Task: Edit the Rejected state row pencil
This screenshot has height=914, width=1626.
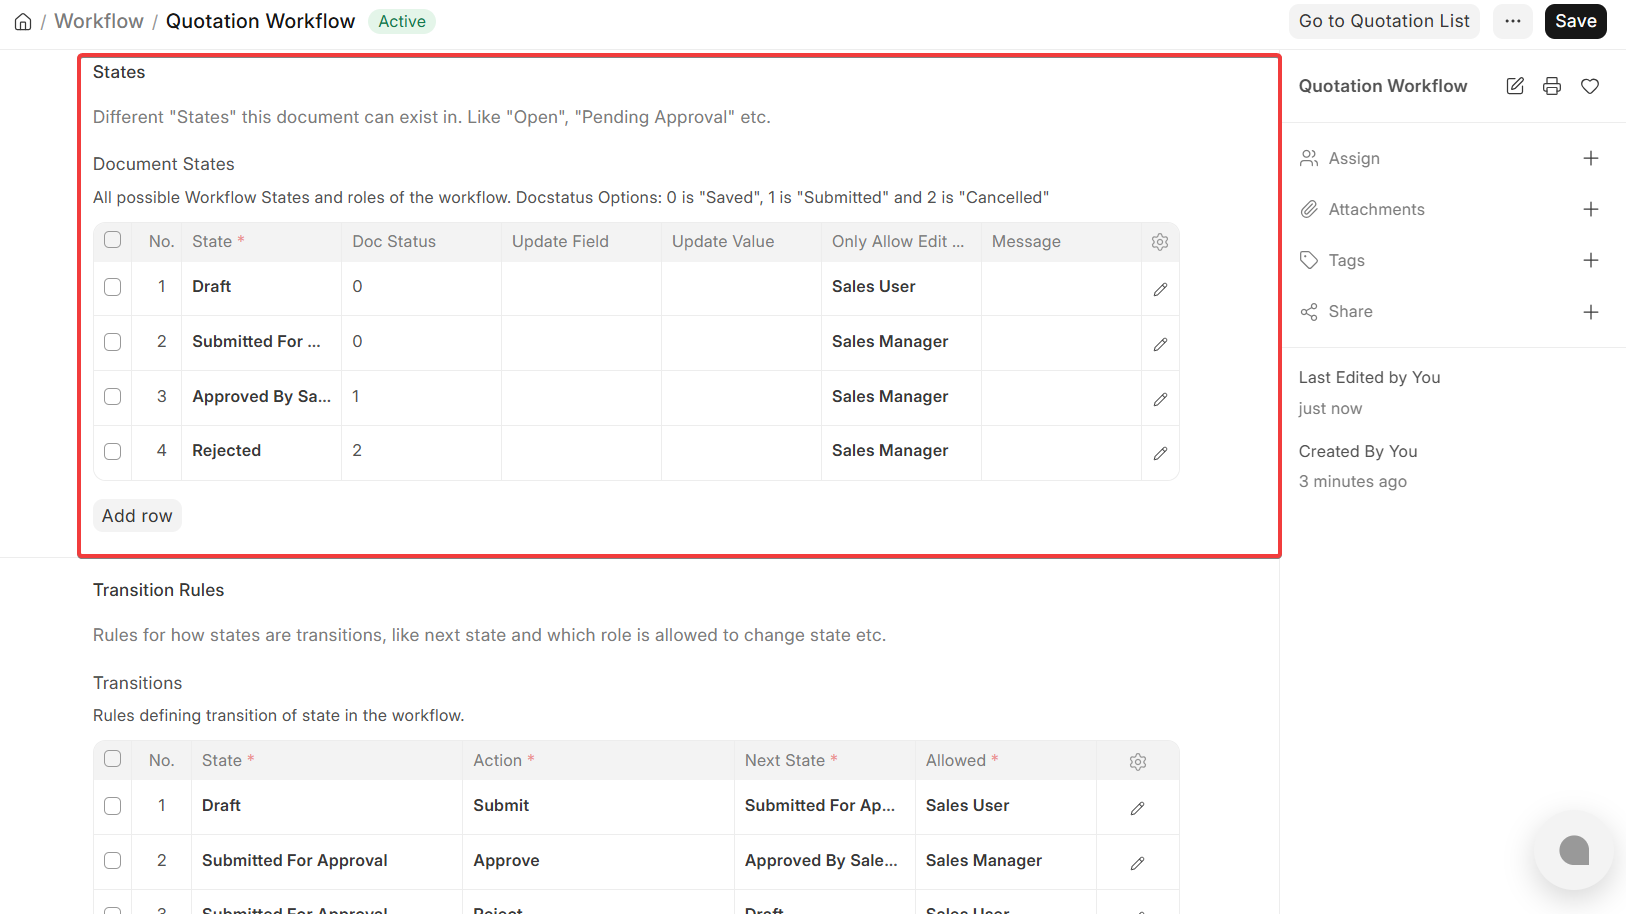Action: (x=1160, y=453)
